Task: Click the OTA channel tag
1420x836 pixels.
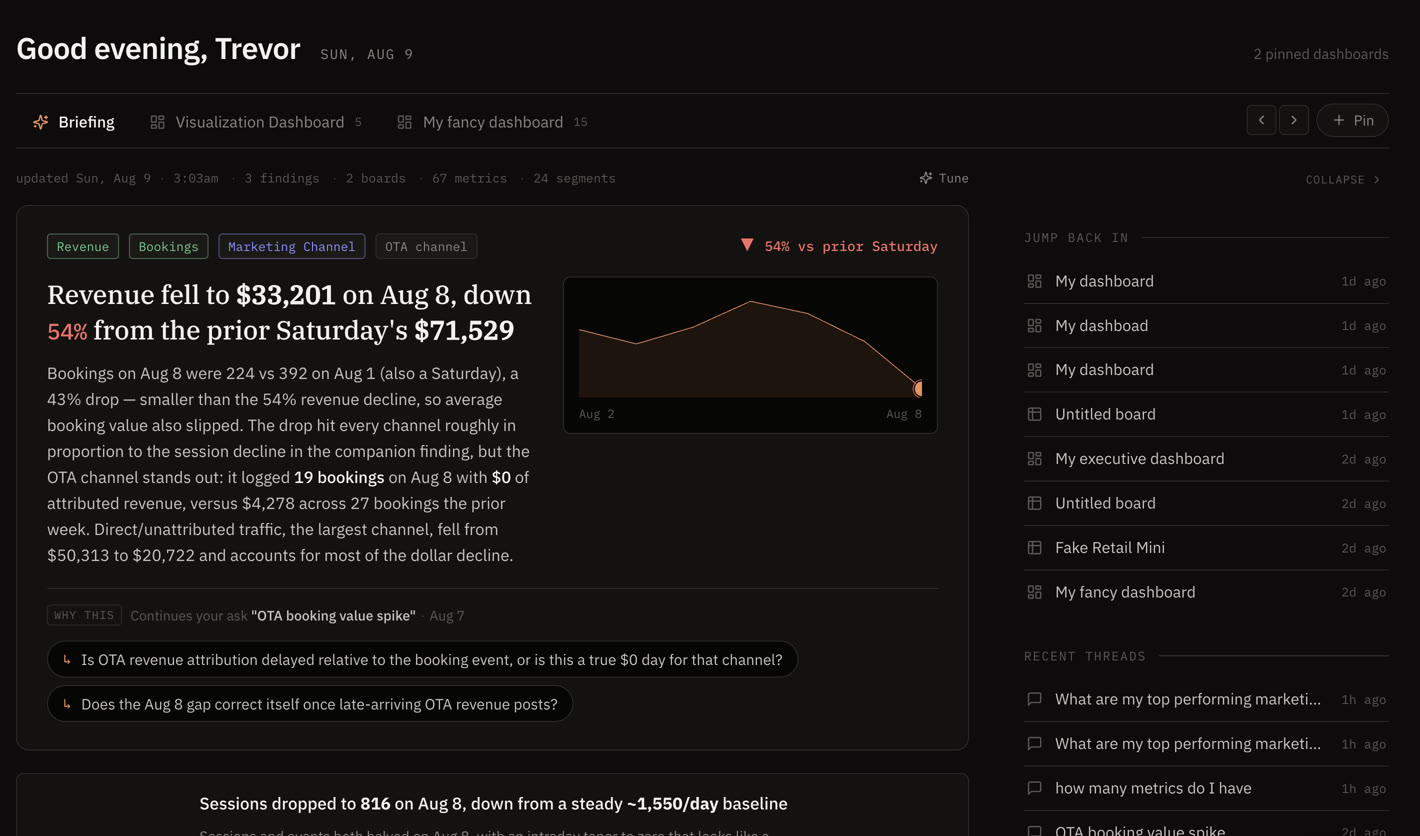Action: point(426,246)
